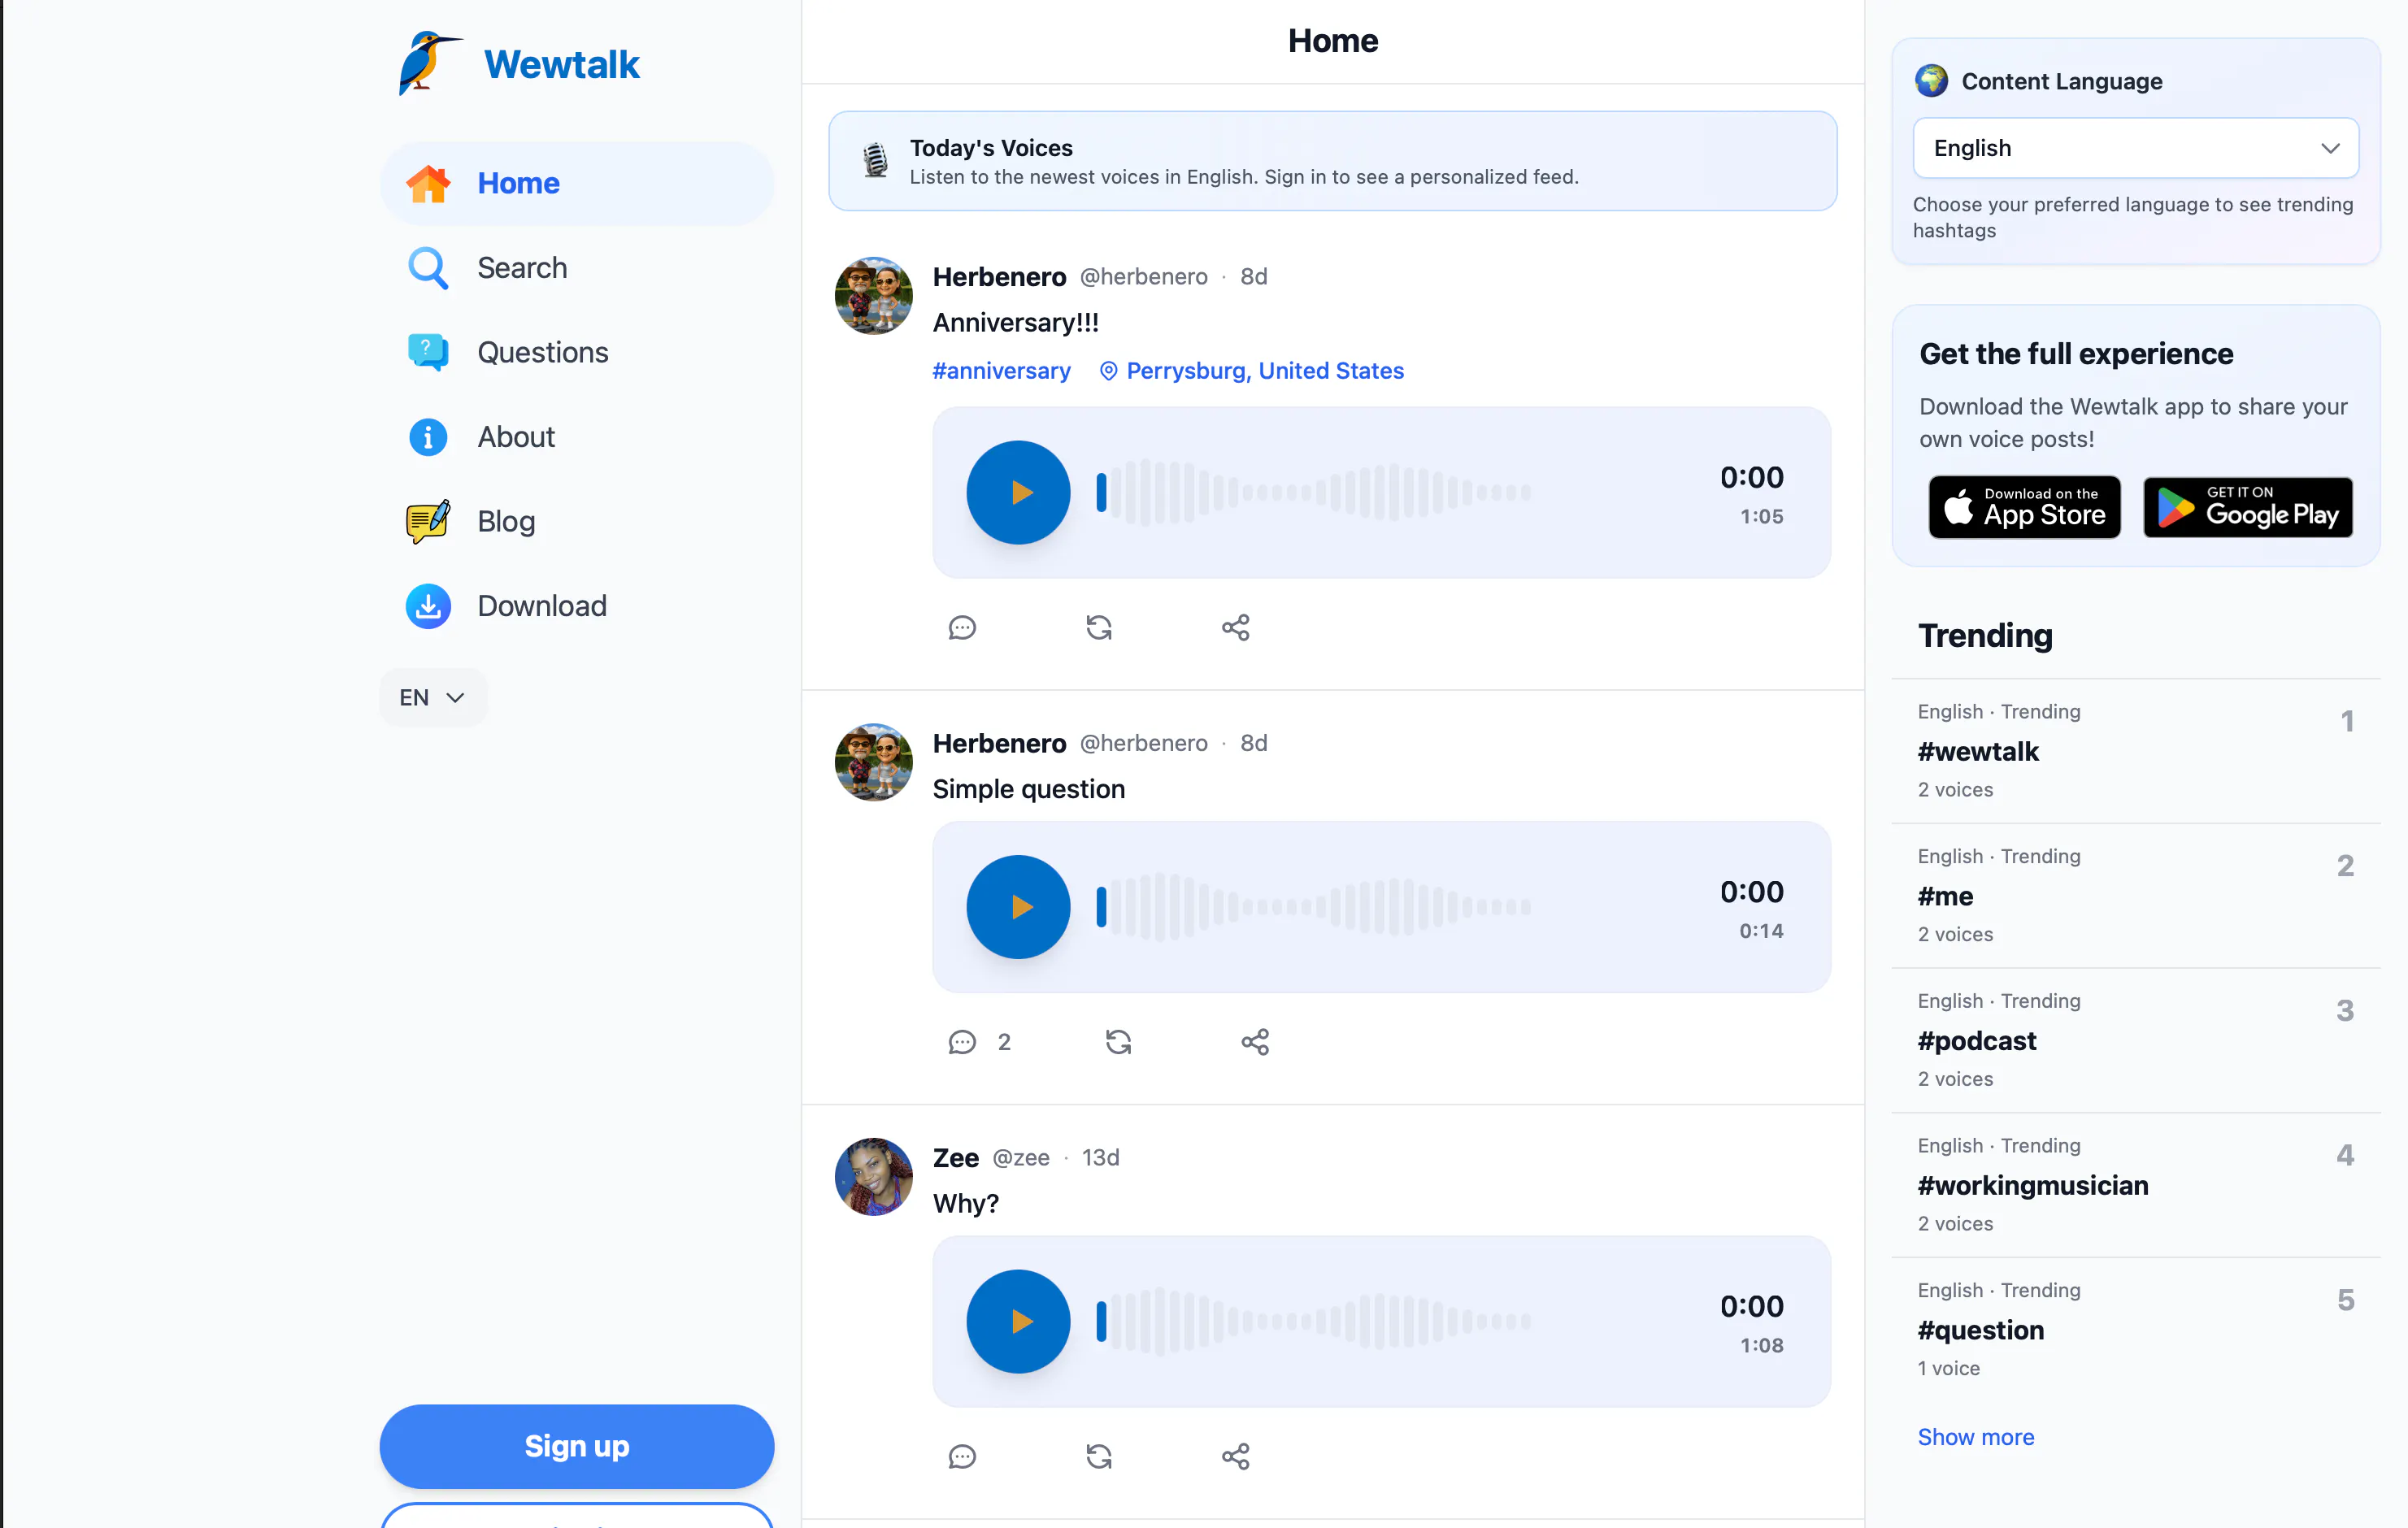This screenshot has height=1528, width=2408.
Task: Seek in the Why? audio waveform
Action: tap(1314, 1322)
